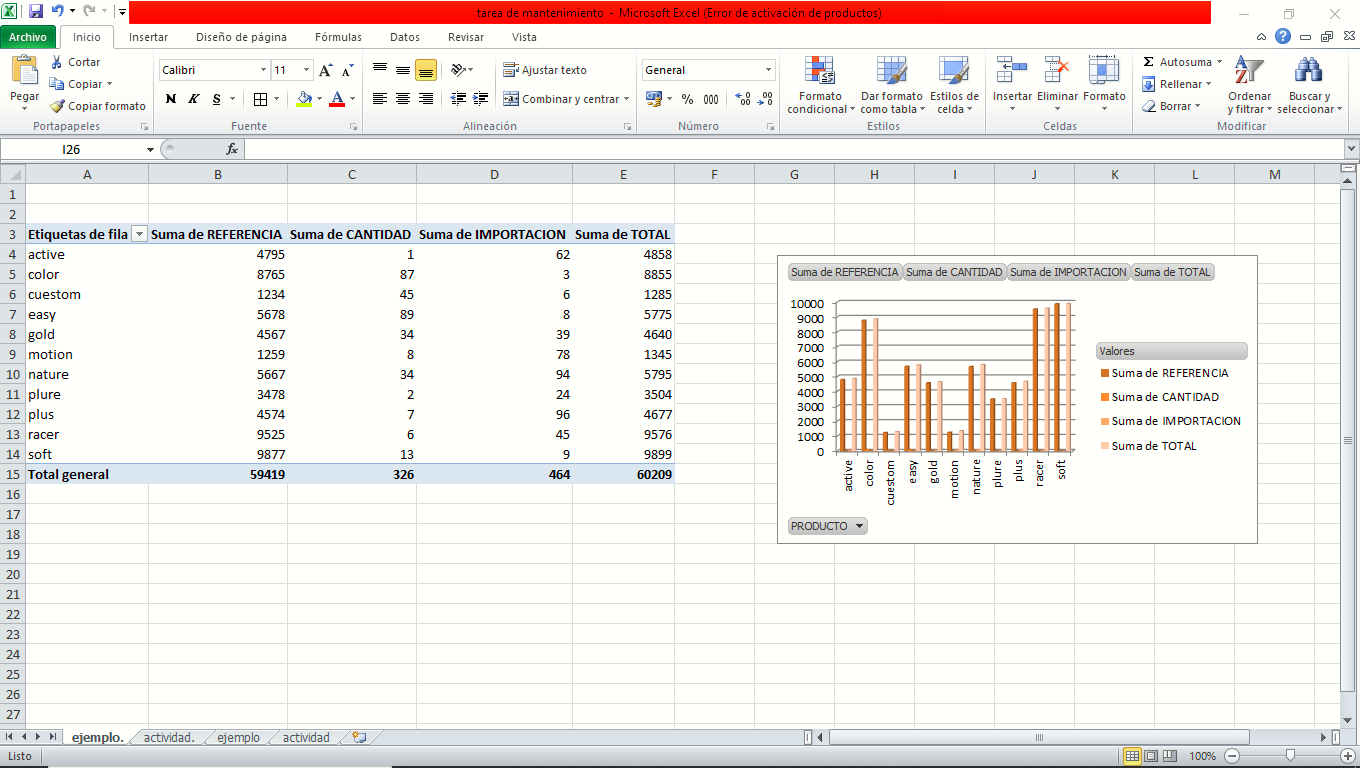Increase decimal places
The image size is (1360, 768).
point(743,99)
